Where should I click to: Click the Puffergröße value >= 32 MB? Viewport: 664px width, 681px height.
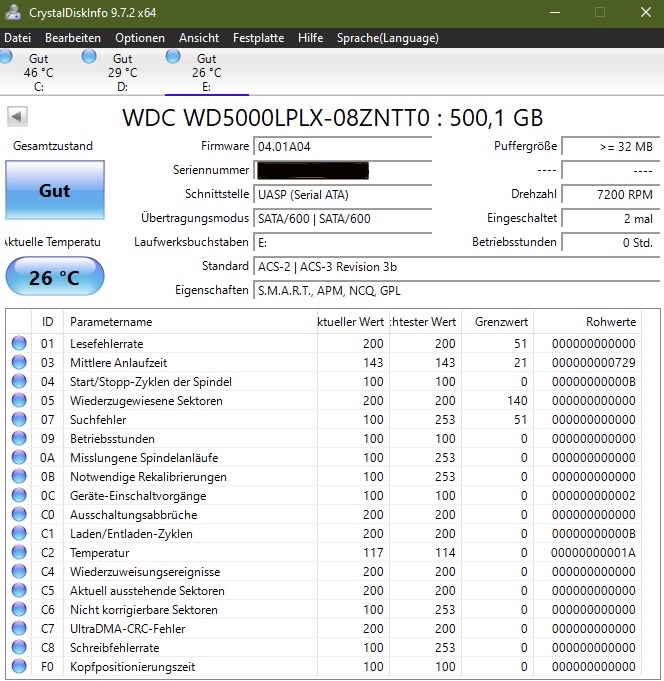tap(611, 146)
